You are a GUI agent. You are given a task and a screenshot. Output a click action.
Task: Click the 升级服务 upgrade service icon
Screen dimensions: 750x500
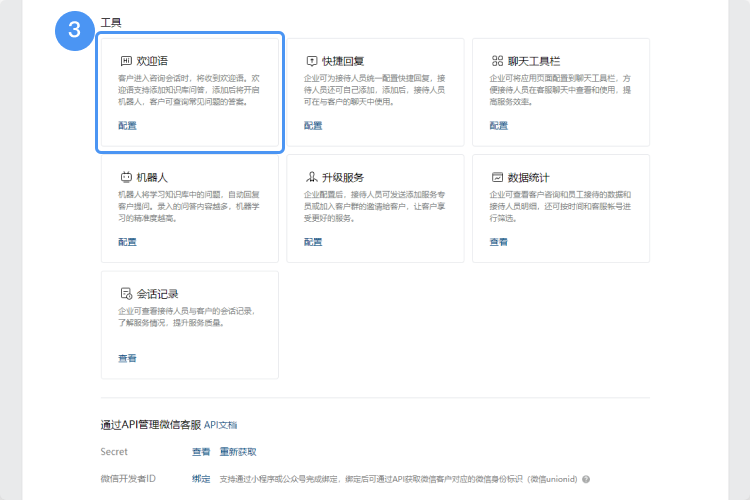pos(311,177)
